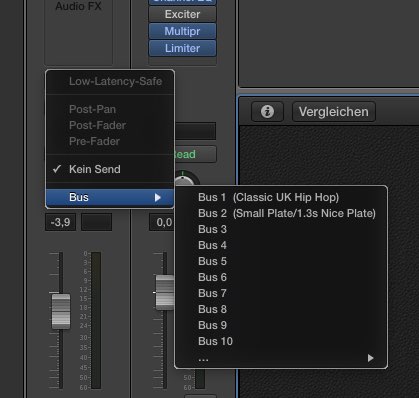Open the Exciter plug-in slot
This screenshot has width=419, height=398.
click(x=182, y=14)
